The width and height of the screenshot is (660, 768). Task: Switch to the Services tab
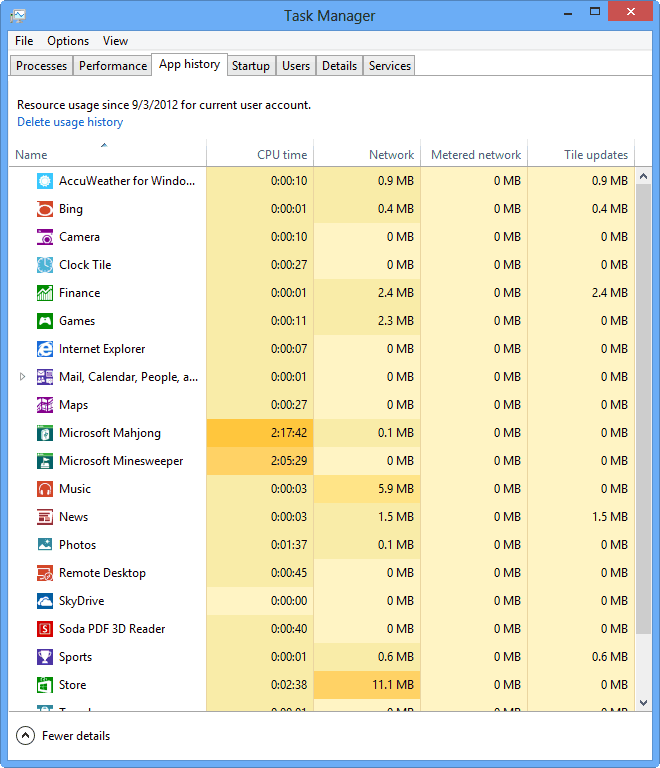click(x=390, y=66)
